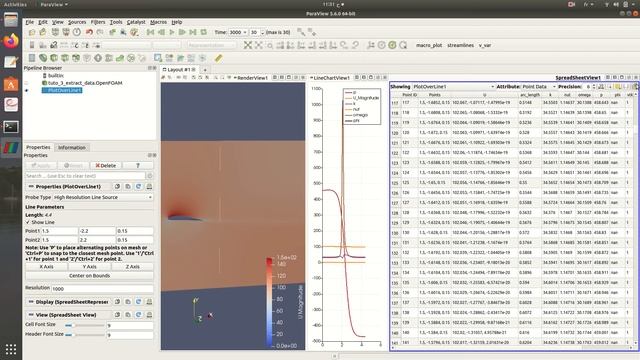The height and width of the screenshot is (360, 640).
Task: Toggle visibility of tuto_3_extract_data.OpenFOAM
Action: click(27, 83)
